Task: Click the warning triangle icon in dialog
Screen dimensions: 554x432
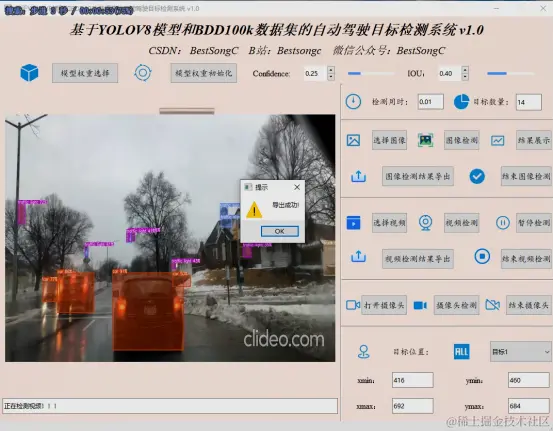Action: pyautogui.click(x=254, y=210)
